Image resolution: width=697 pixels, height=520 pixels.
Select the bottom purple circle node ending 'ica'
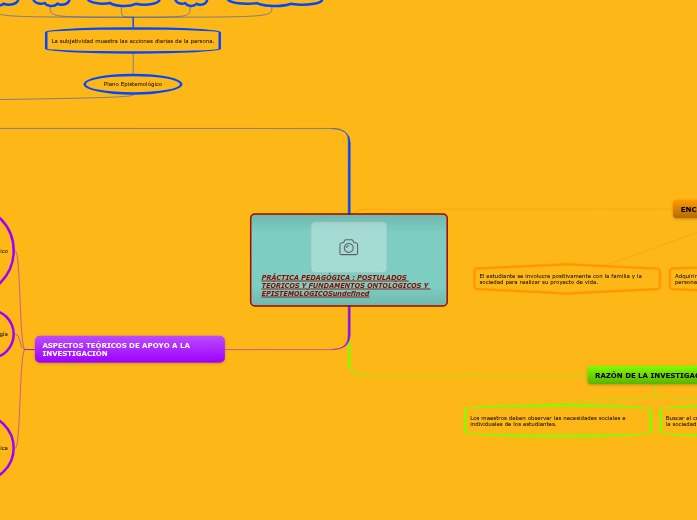pyautogui.click(x=3, y=448)
